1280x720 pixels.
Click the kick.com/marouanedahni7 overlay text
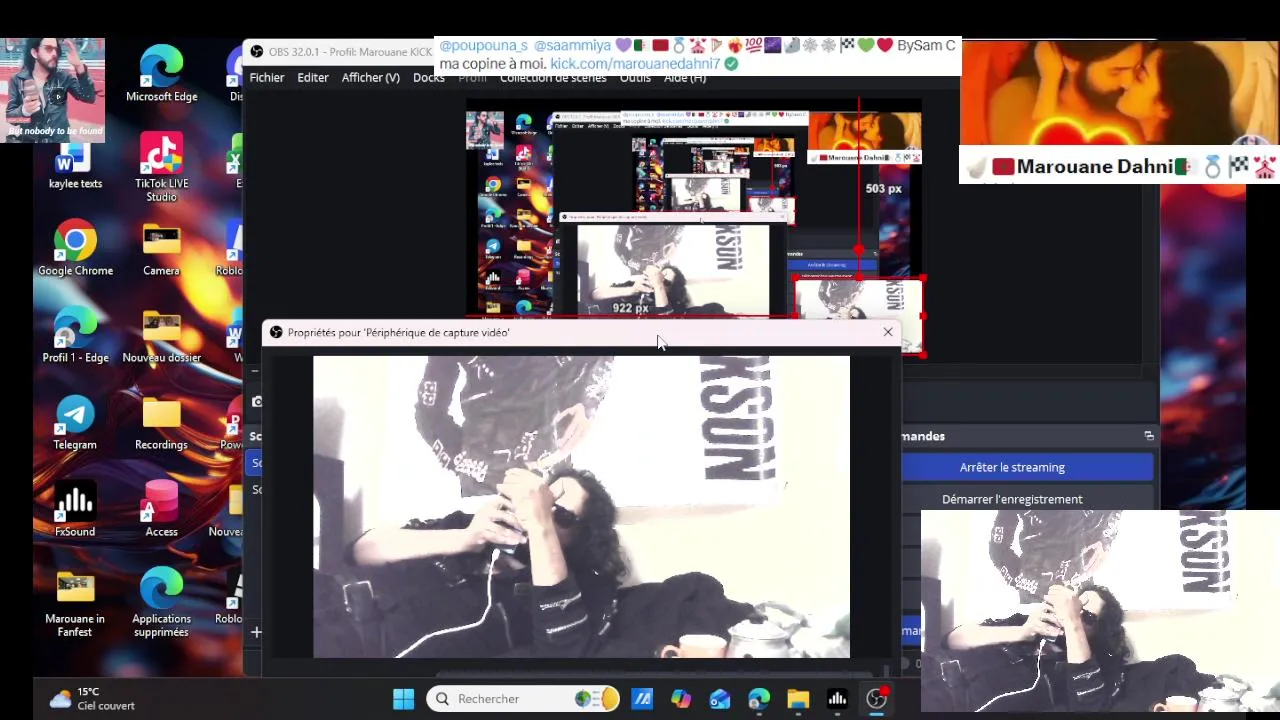pyautogui.click(x=635, y=63)
